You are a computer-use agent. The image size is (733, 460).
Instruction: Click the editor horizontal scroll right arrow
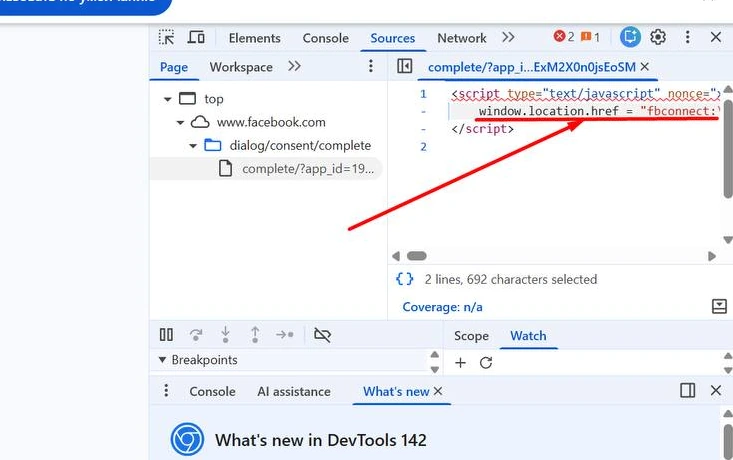point(712,256)
